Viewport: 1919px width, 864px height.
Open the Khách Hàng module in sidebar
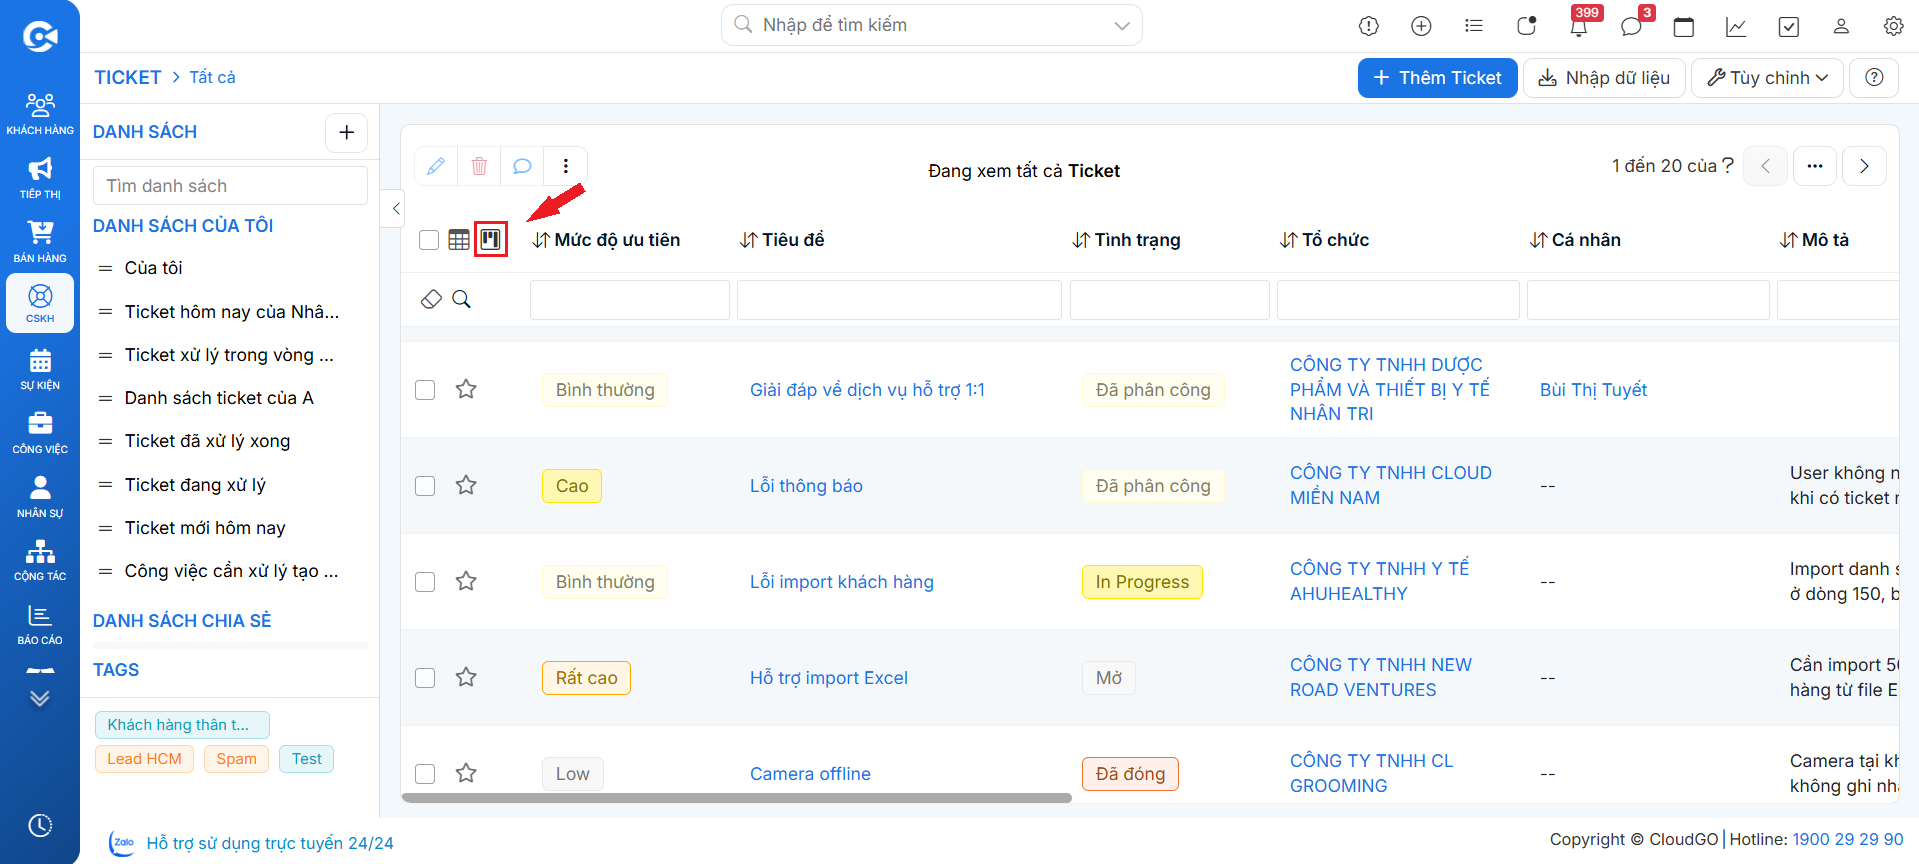pyautogui.click(x=40, y=114)
